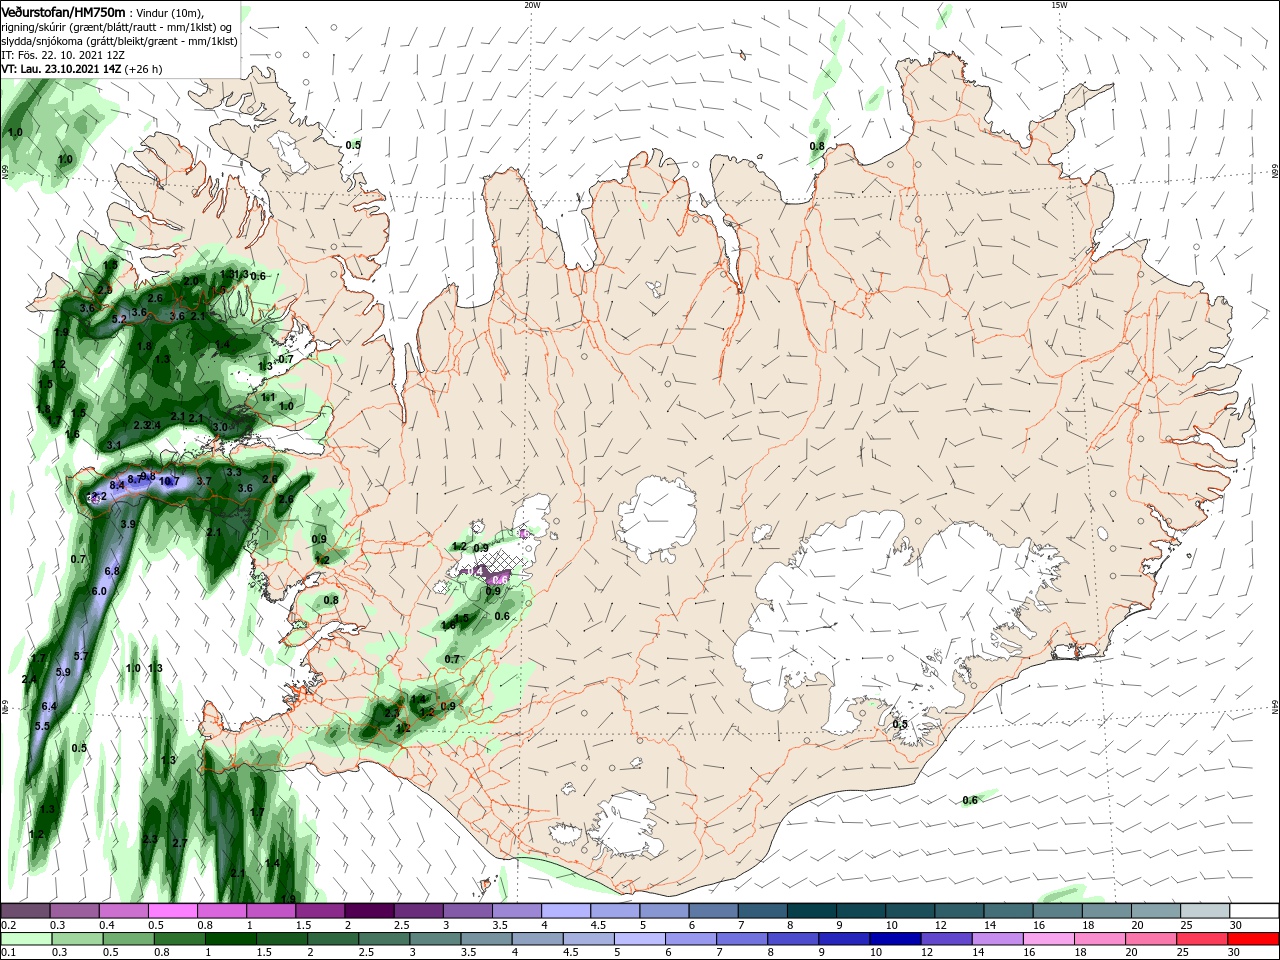Image resolution: width=1280 pixels, height=960 pixels.
Task: Click the '3.9' precipitation value on the map
Action: coord(128,524)
